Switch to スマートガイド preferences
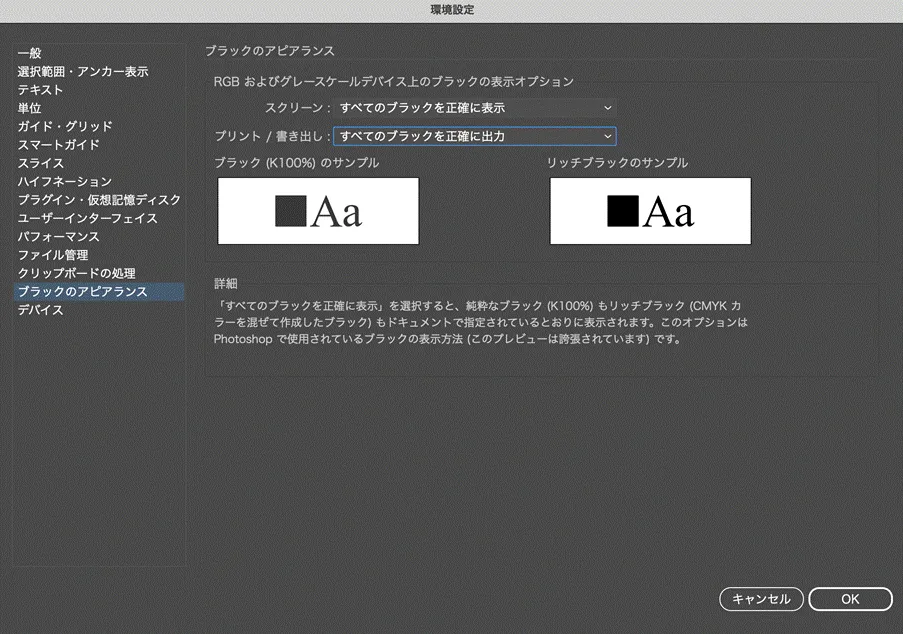 point(58,145)
